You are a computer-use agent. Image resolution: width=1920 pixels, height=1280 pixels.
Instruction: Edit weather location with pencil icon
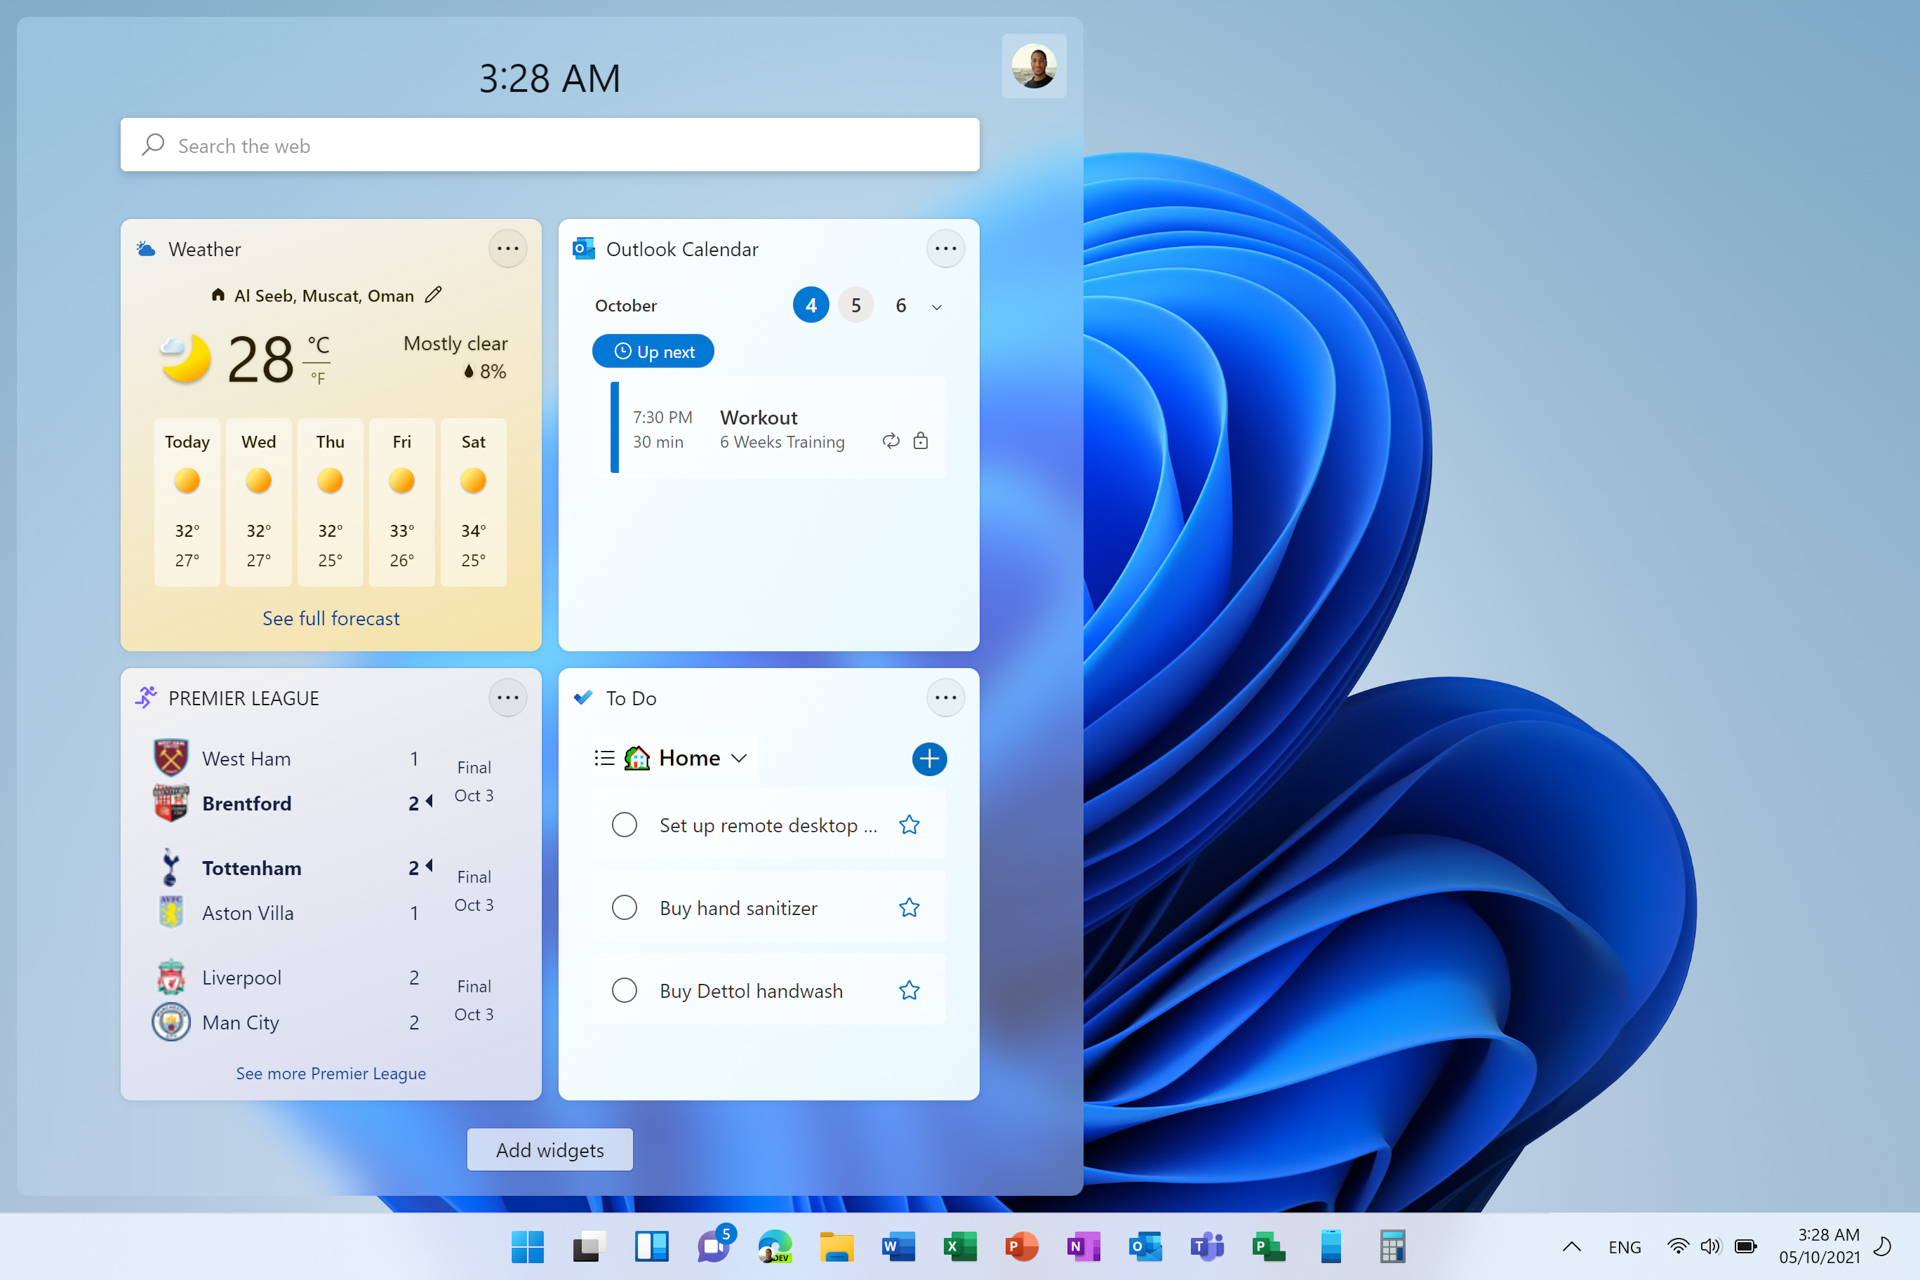[x=433, y=295]
